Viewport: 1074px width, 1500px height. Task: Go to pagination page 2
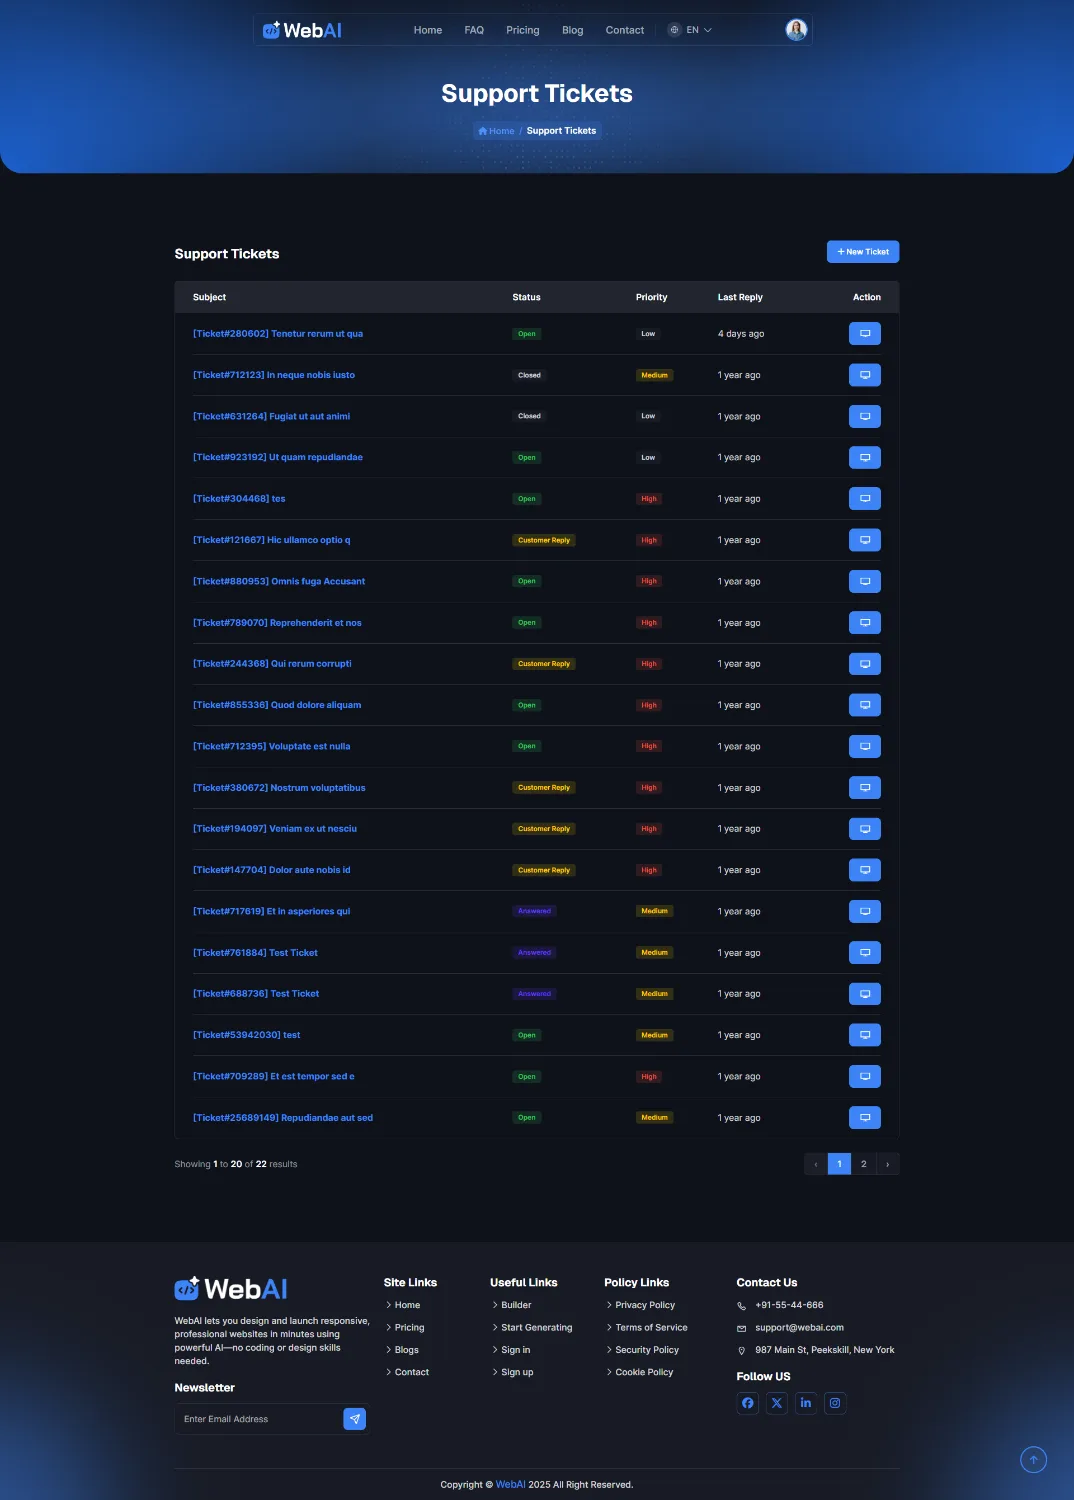tap(864, 1164)
